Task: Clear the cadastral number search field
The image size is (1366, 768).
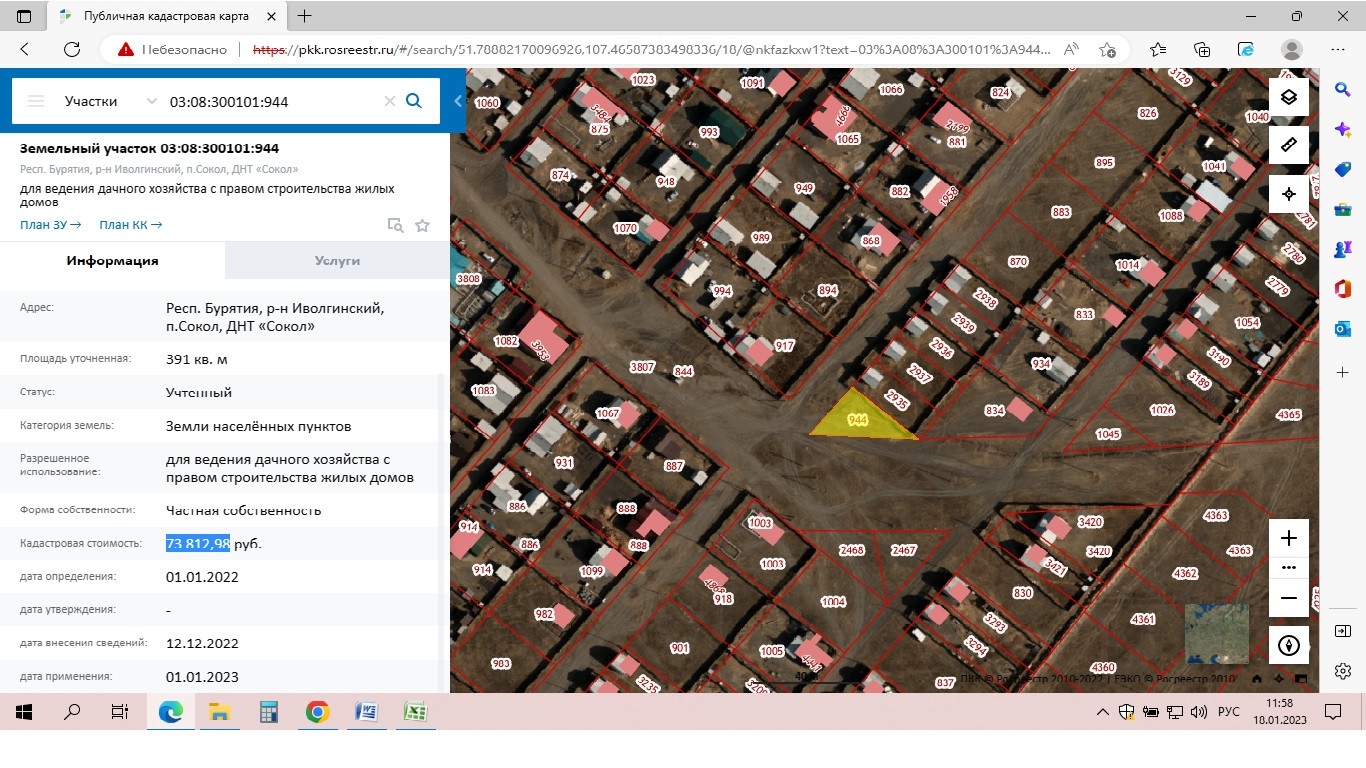Action: [390, 101]
